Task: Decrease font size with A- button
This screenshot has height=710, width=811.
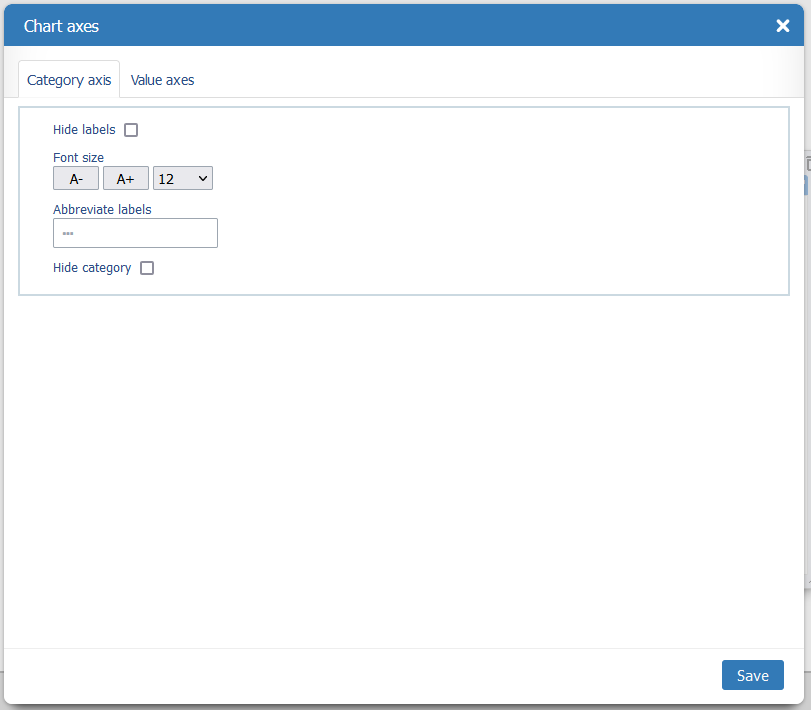Action: click(x=76, y=179)
